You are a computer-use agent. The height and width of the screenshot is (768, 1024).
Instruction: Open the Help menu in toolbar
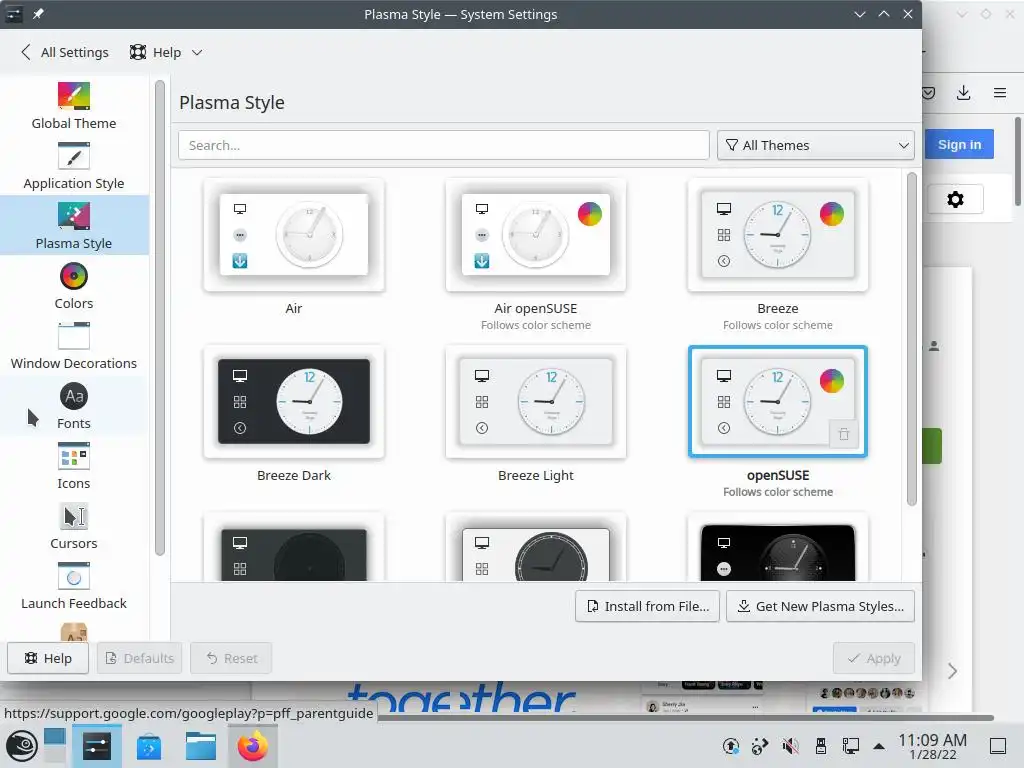point(165,52)
